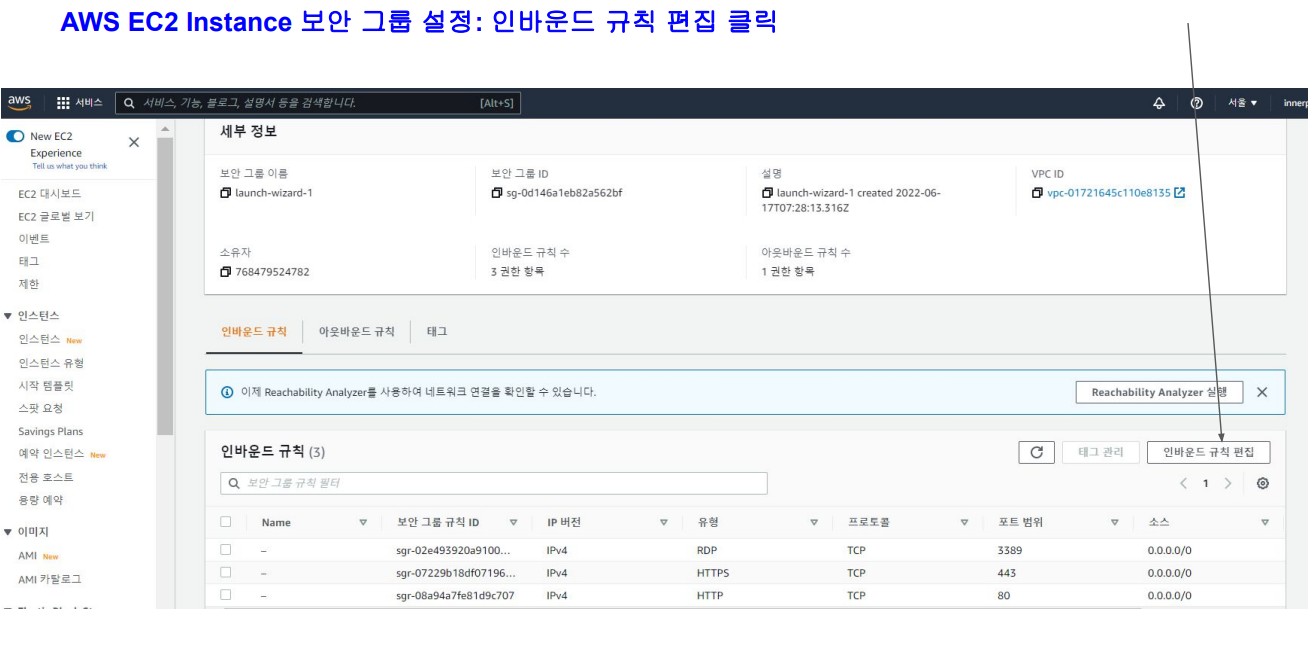Open EC2 대시보드 in sidebar
The height and width of the screenshot is (653, 1313).
pos(50,193)
